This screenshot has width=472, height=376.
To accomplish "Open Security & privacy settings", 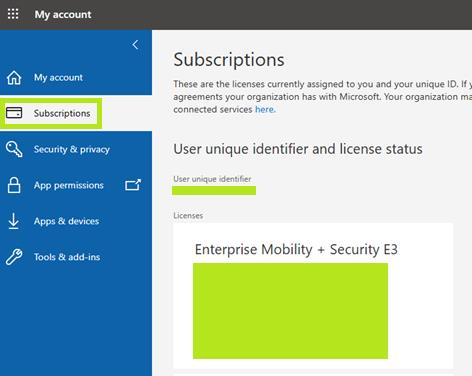I will (72, 149).
